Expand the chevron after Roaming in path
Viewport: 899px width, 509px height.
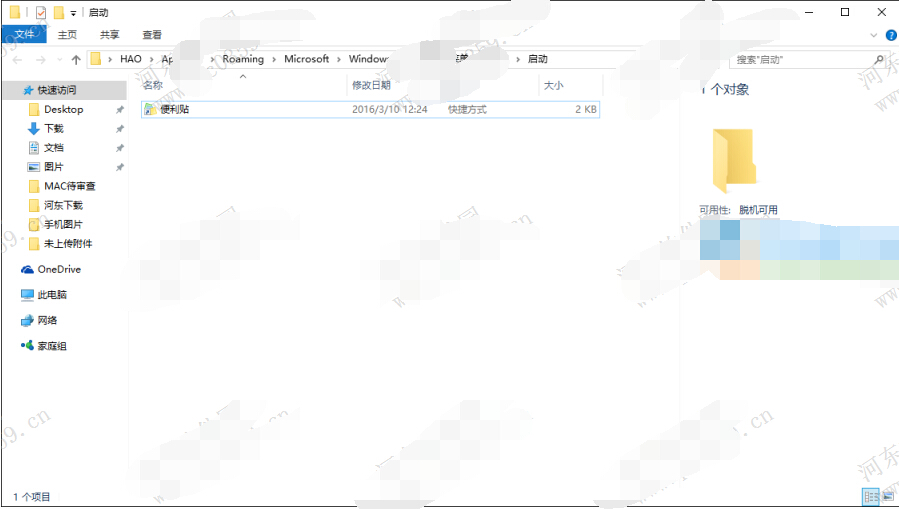point(273,60)
